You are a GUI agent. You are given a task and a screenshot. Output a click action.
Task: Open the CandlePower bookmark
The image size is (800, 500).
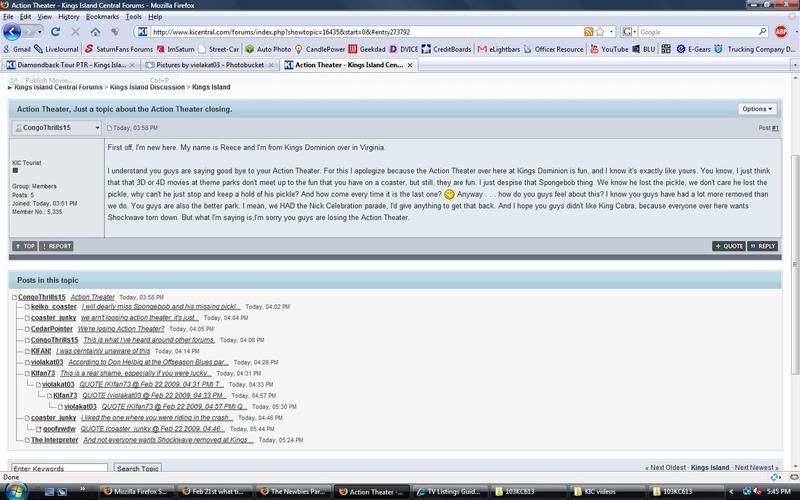tap(320, 49)
